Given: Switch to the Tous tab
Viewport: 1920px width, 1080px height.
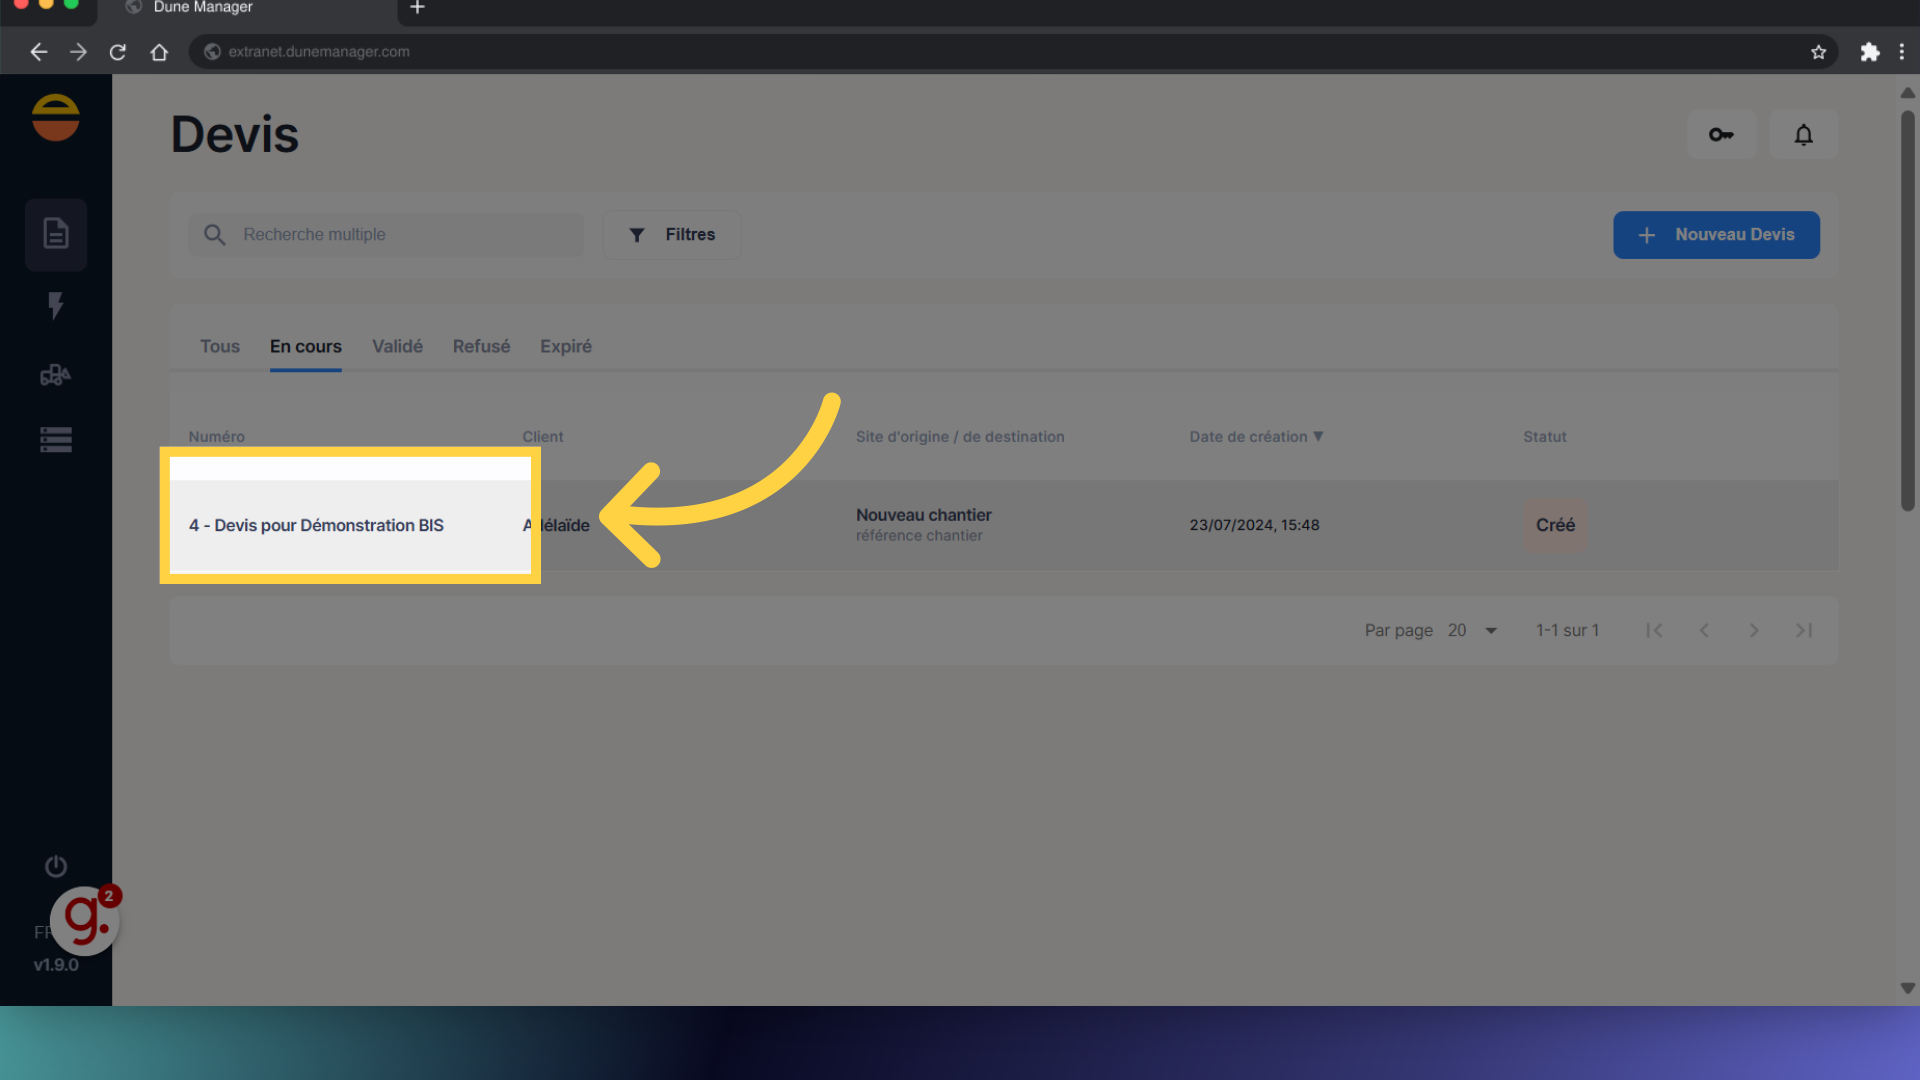Looking at the screenshot, I should pyautogui.click(x=220, y=347).
